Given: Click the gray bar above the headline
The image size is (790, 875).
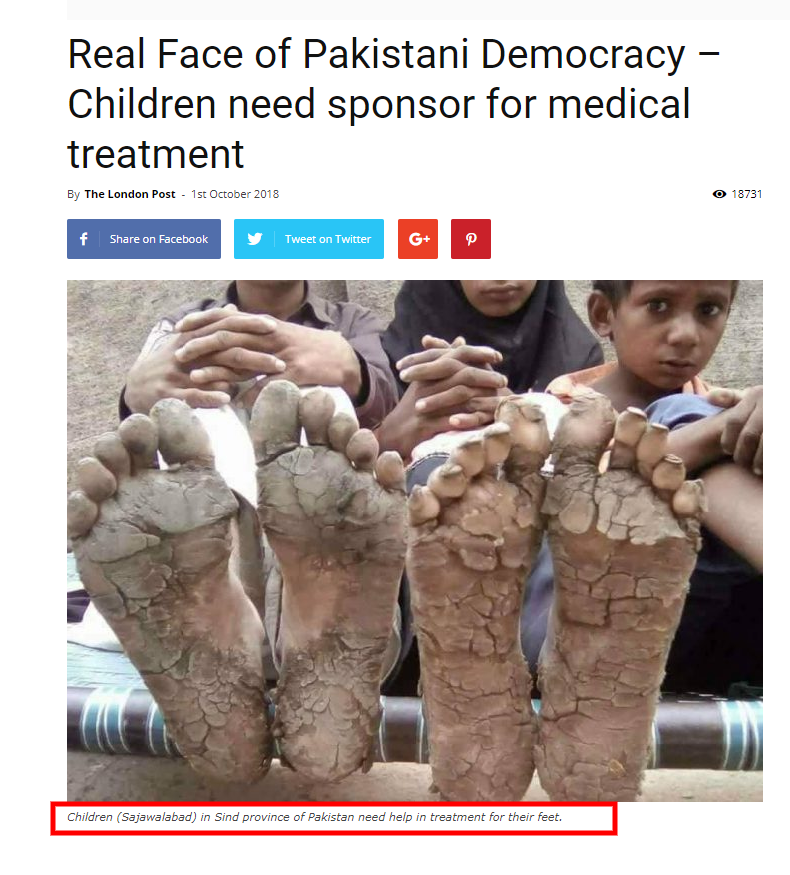Looking at the screenshot, I should point(428,9).
